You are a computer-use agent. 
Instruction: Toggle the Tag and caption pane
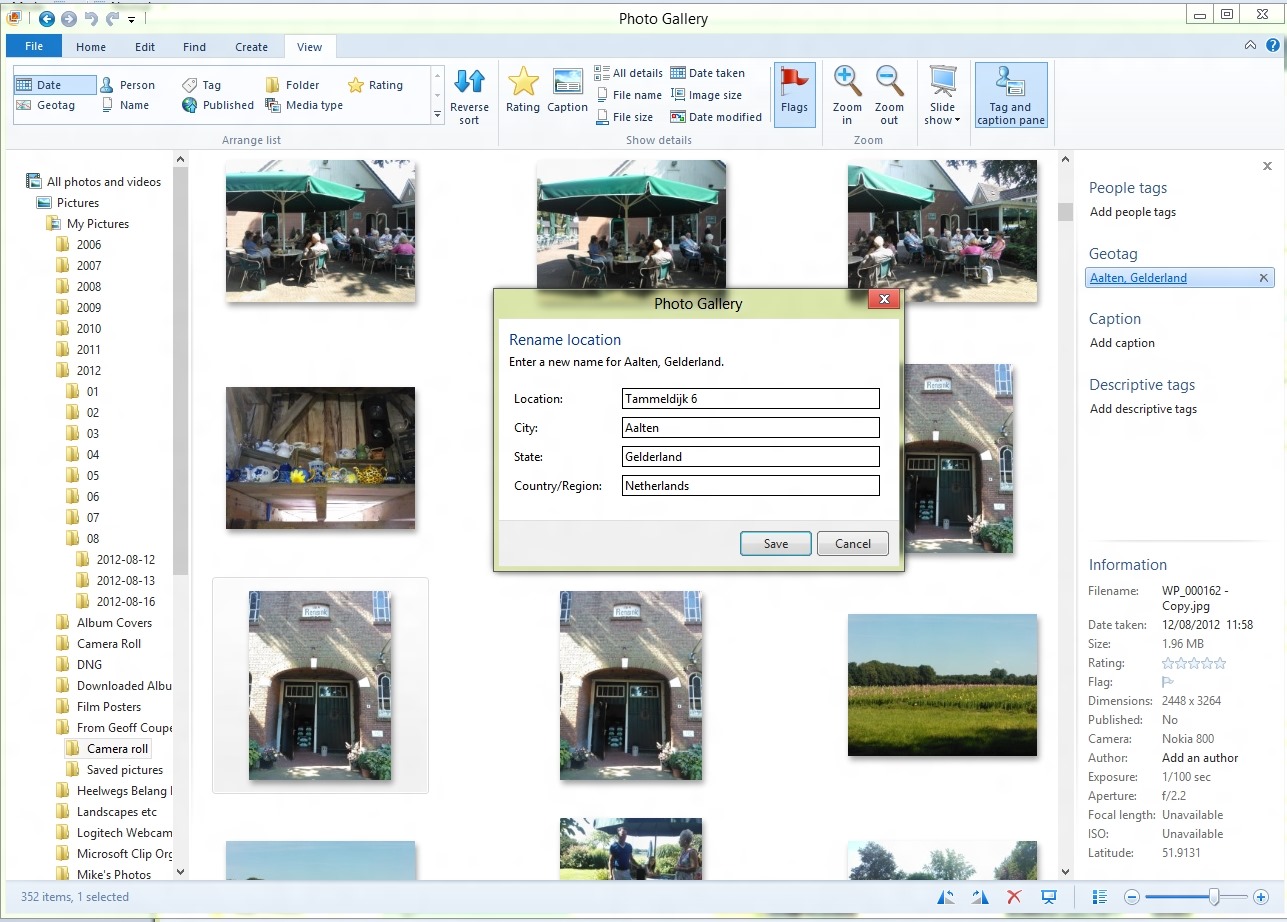tap(1010, 94)
